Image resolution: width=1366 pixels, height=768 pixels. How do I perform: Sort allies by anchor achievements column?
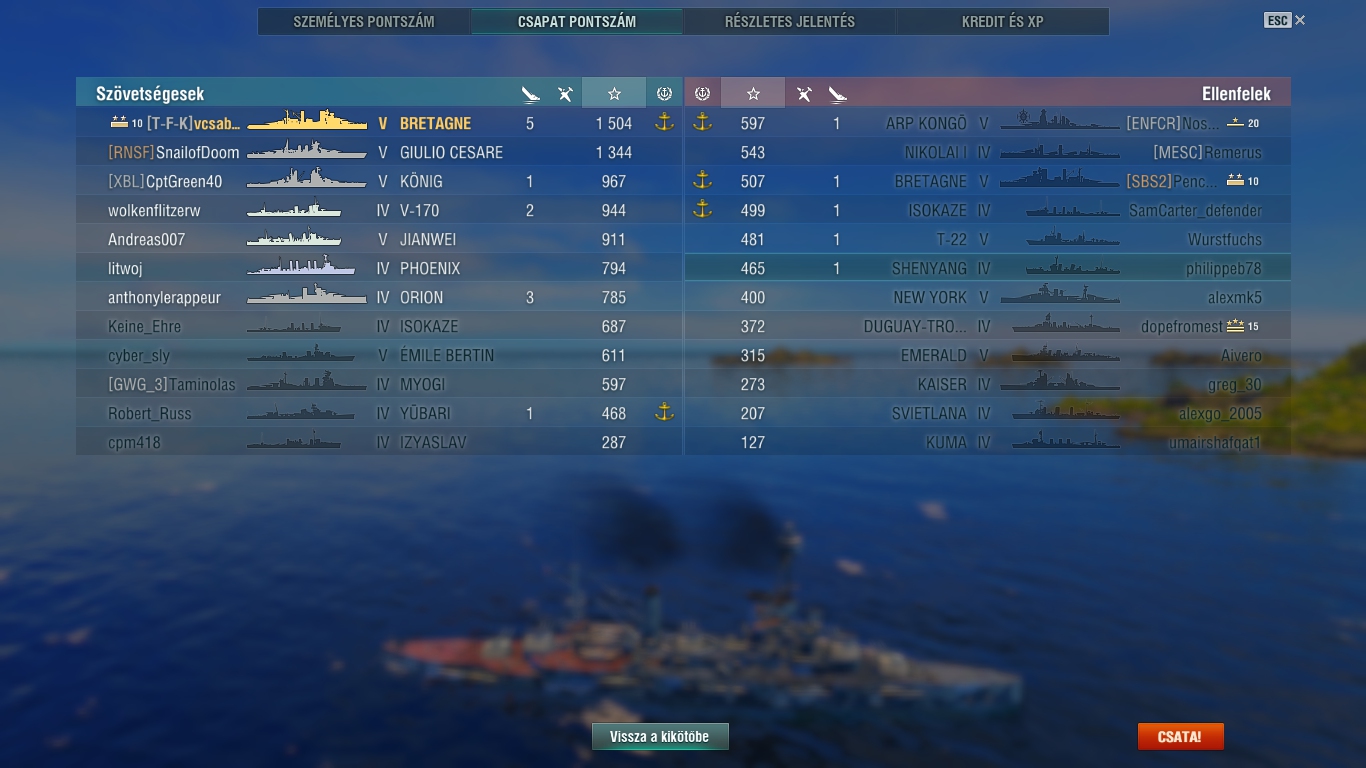(664, 93)
